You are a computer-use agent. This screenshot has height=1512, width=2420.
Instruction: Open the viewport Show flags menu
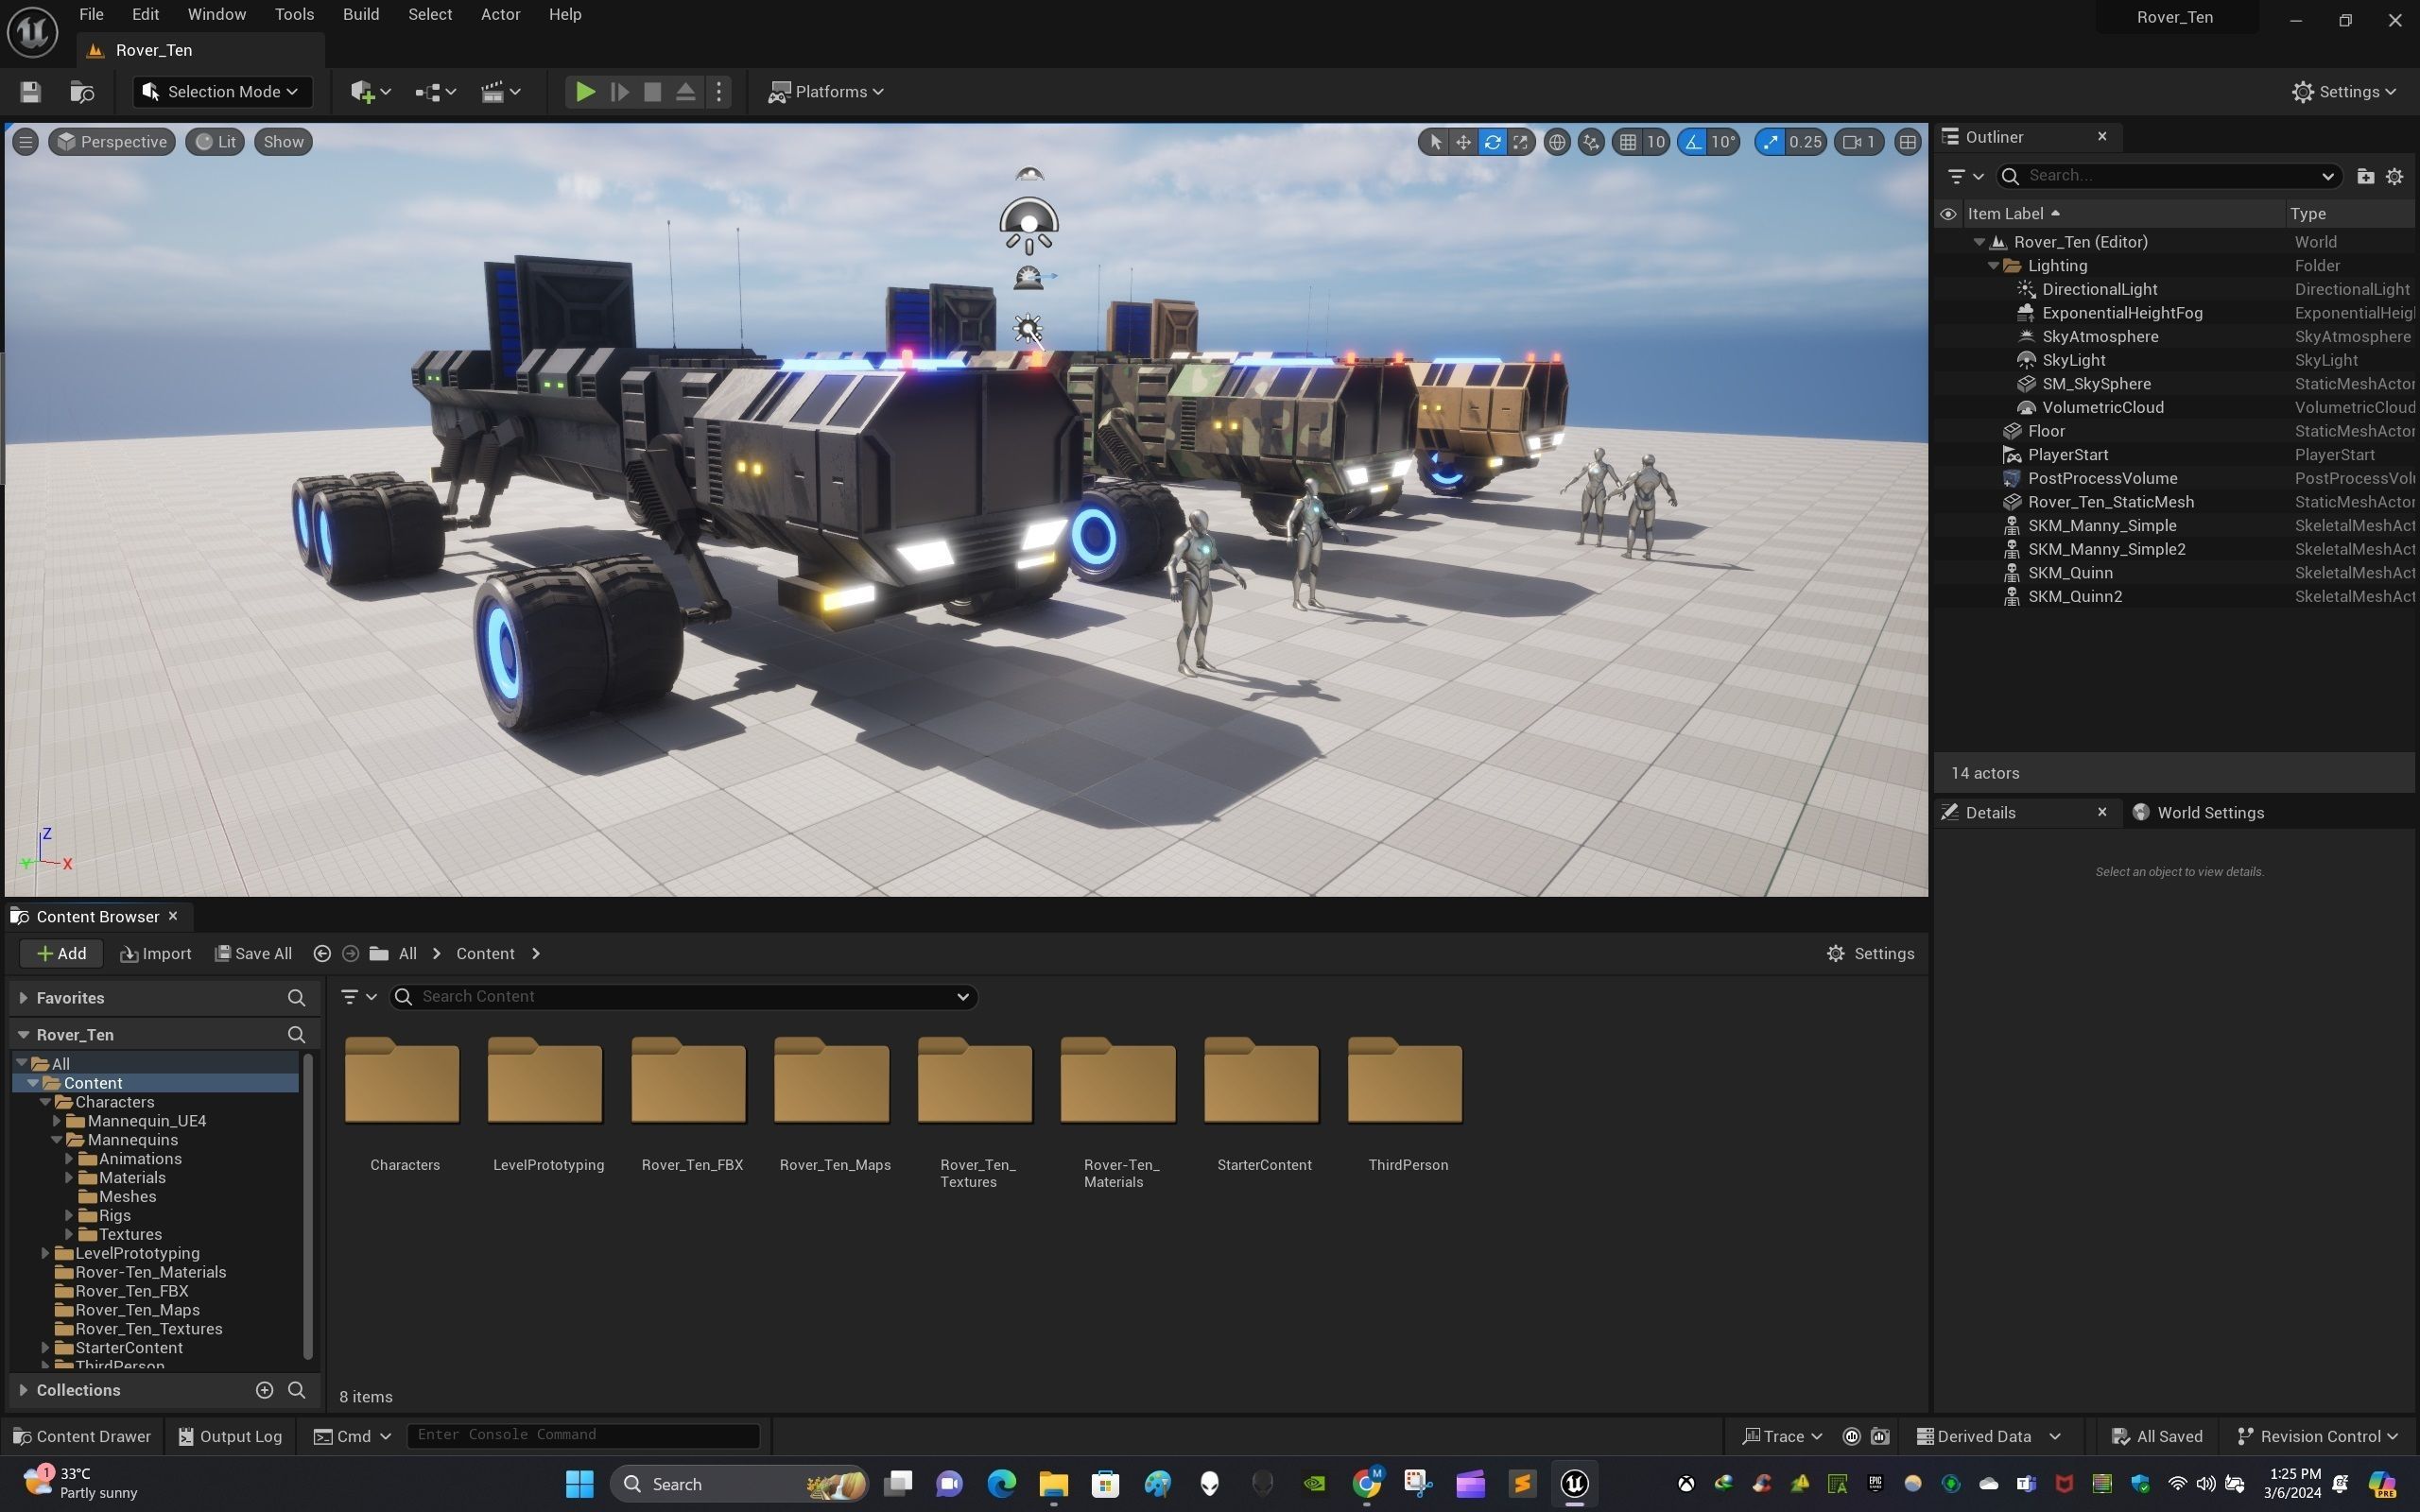pyautogui.click(x=283, y=142)
